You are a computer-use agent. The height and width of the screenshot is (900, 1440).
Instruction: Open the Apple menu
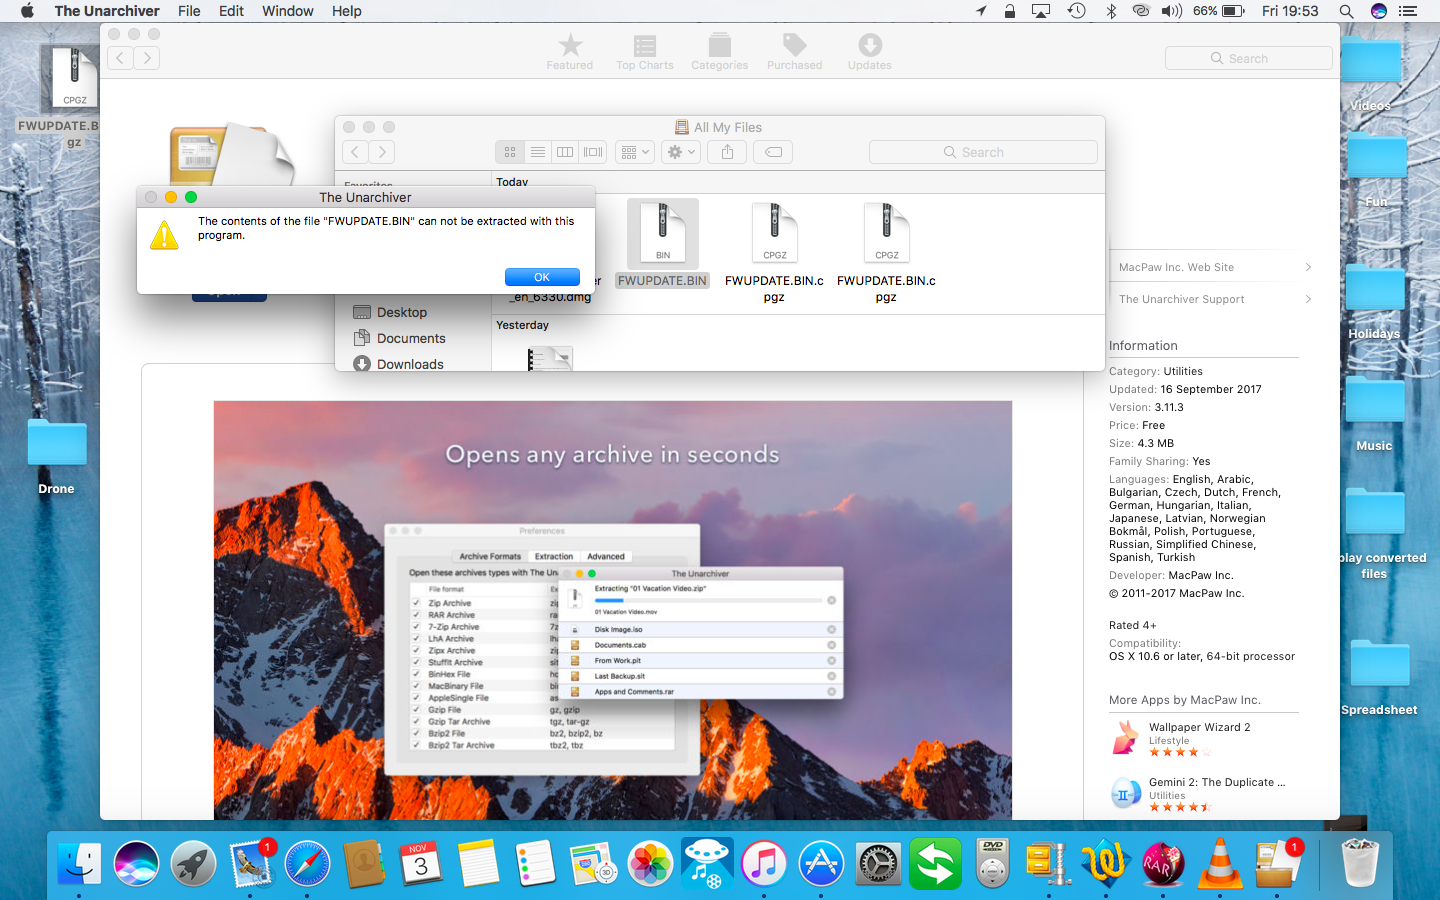coord(27,11)
